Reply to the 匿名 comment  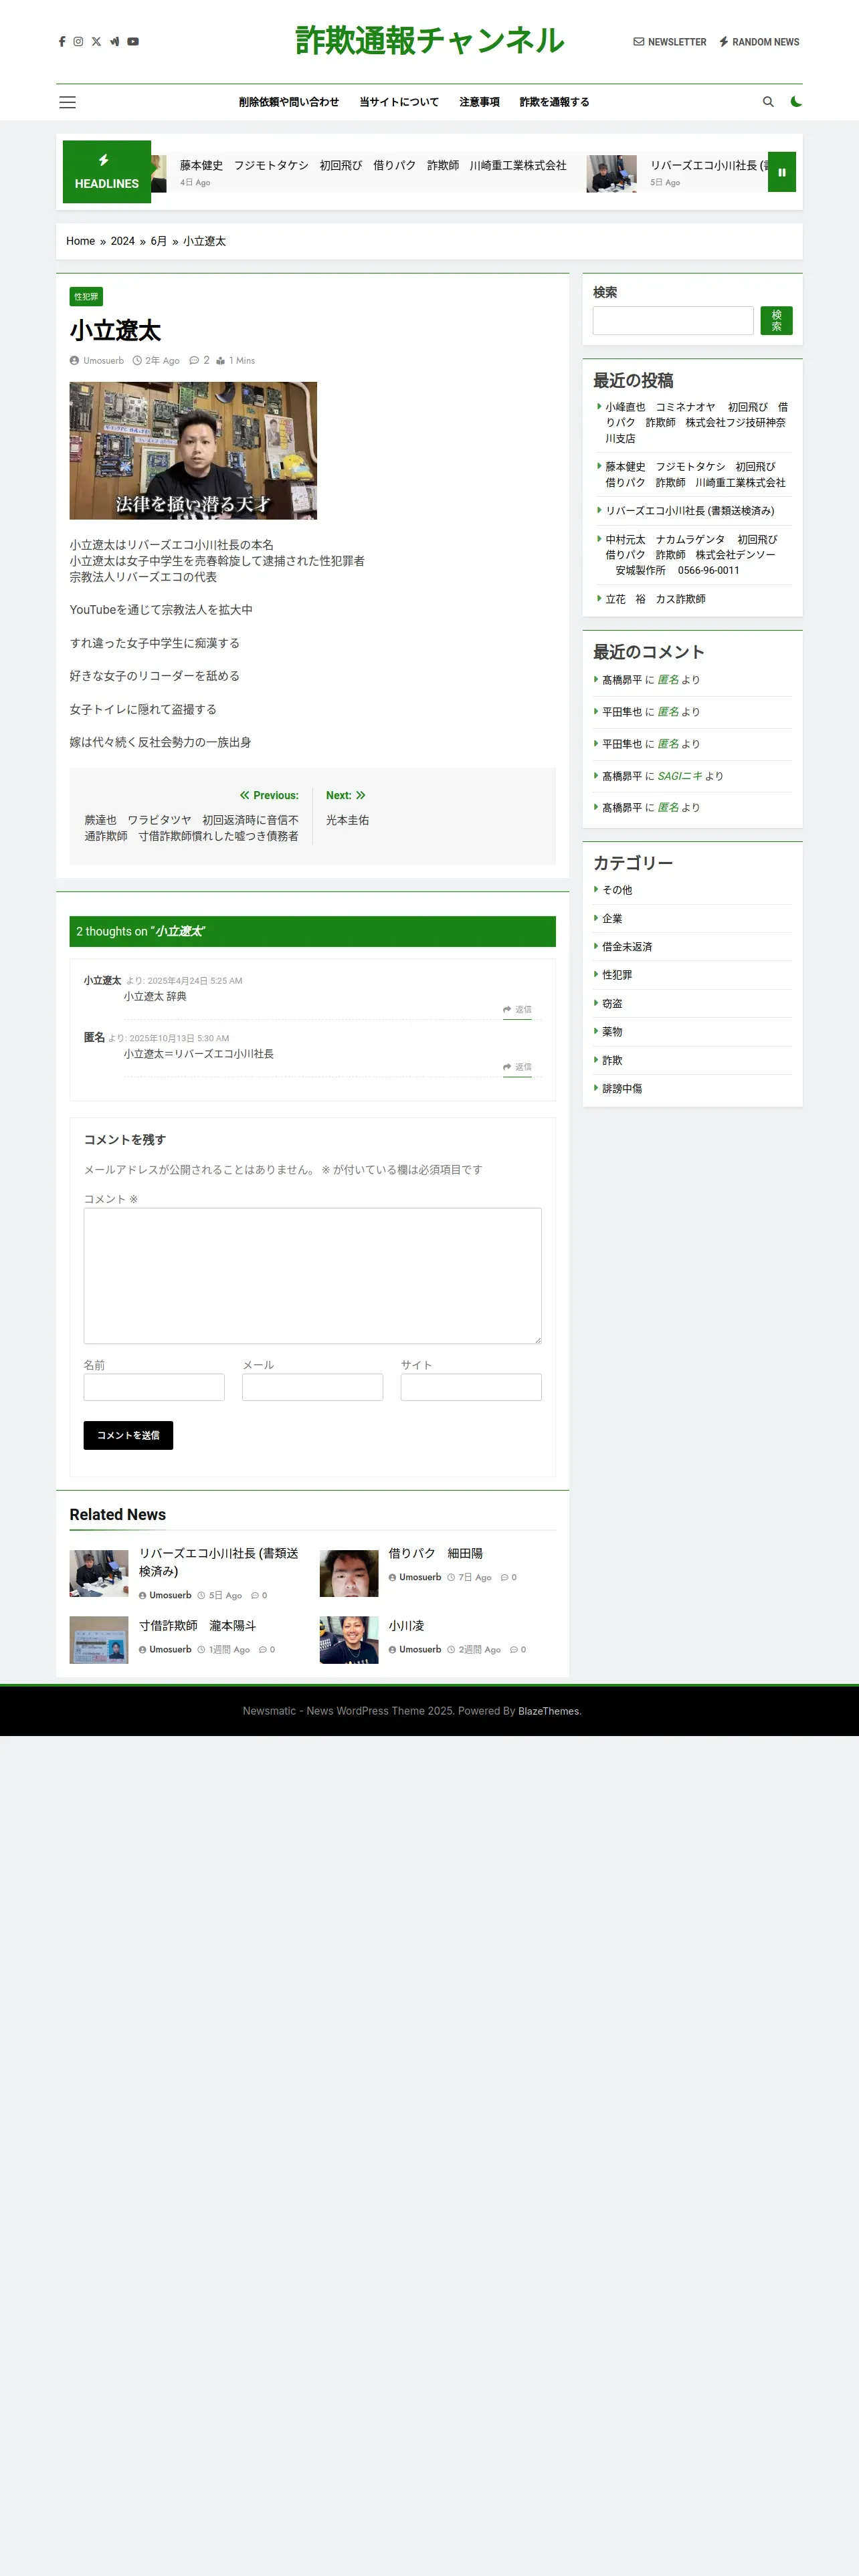tap(517, 1067)
